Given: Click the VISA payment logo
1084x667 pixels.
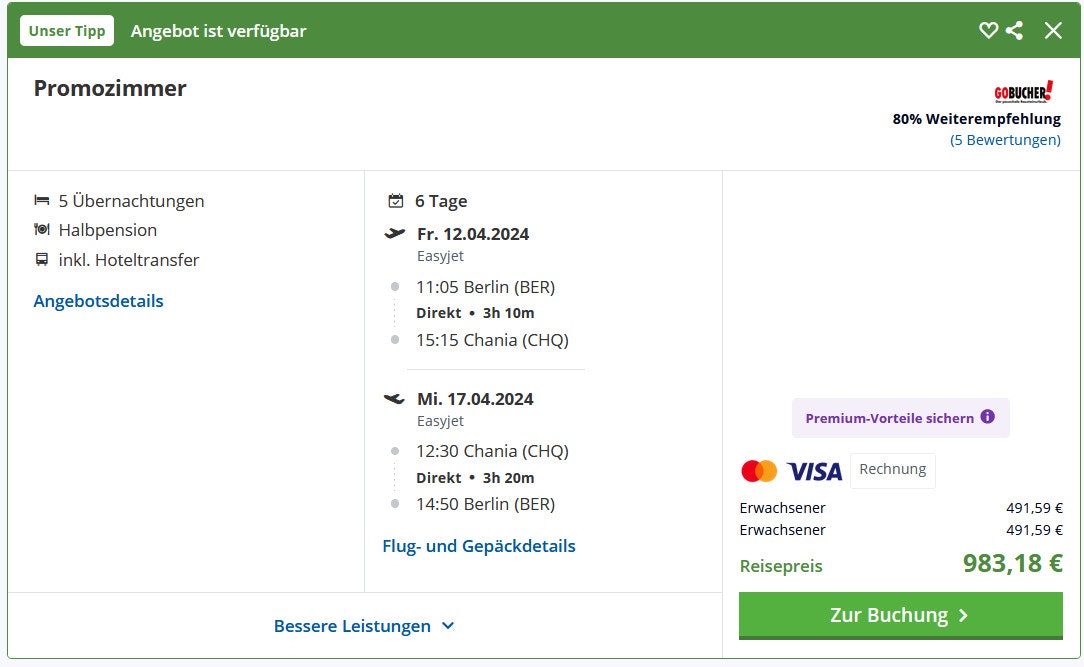Looking at the screenshot, I should (x=814, y=471).
